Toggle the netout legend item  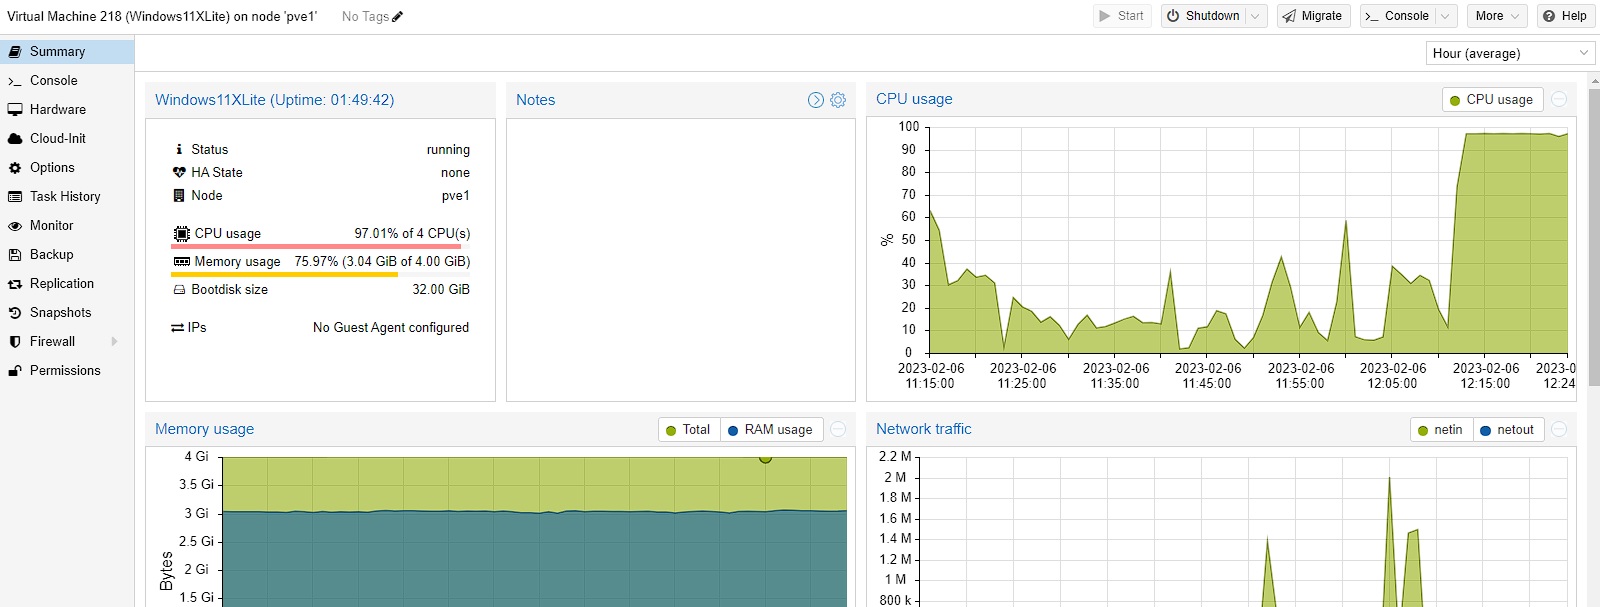pyautogui.click(x=1508, y=430)
